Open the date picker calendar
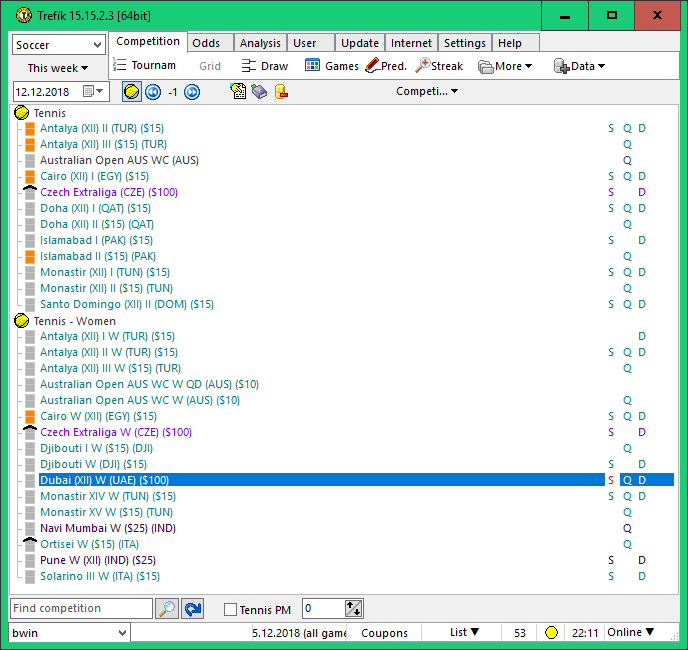This screenshot has height=650, width=688. pos(91,92)
